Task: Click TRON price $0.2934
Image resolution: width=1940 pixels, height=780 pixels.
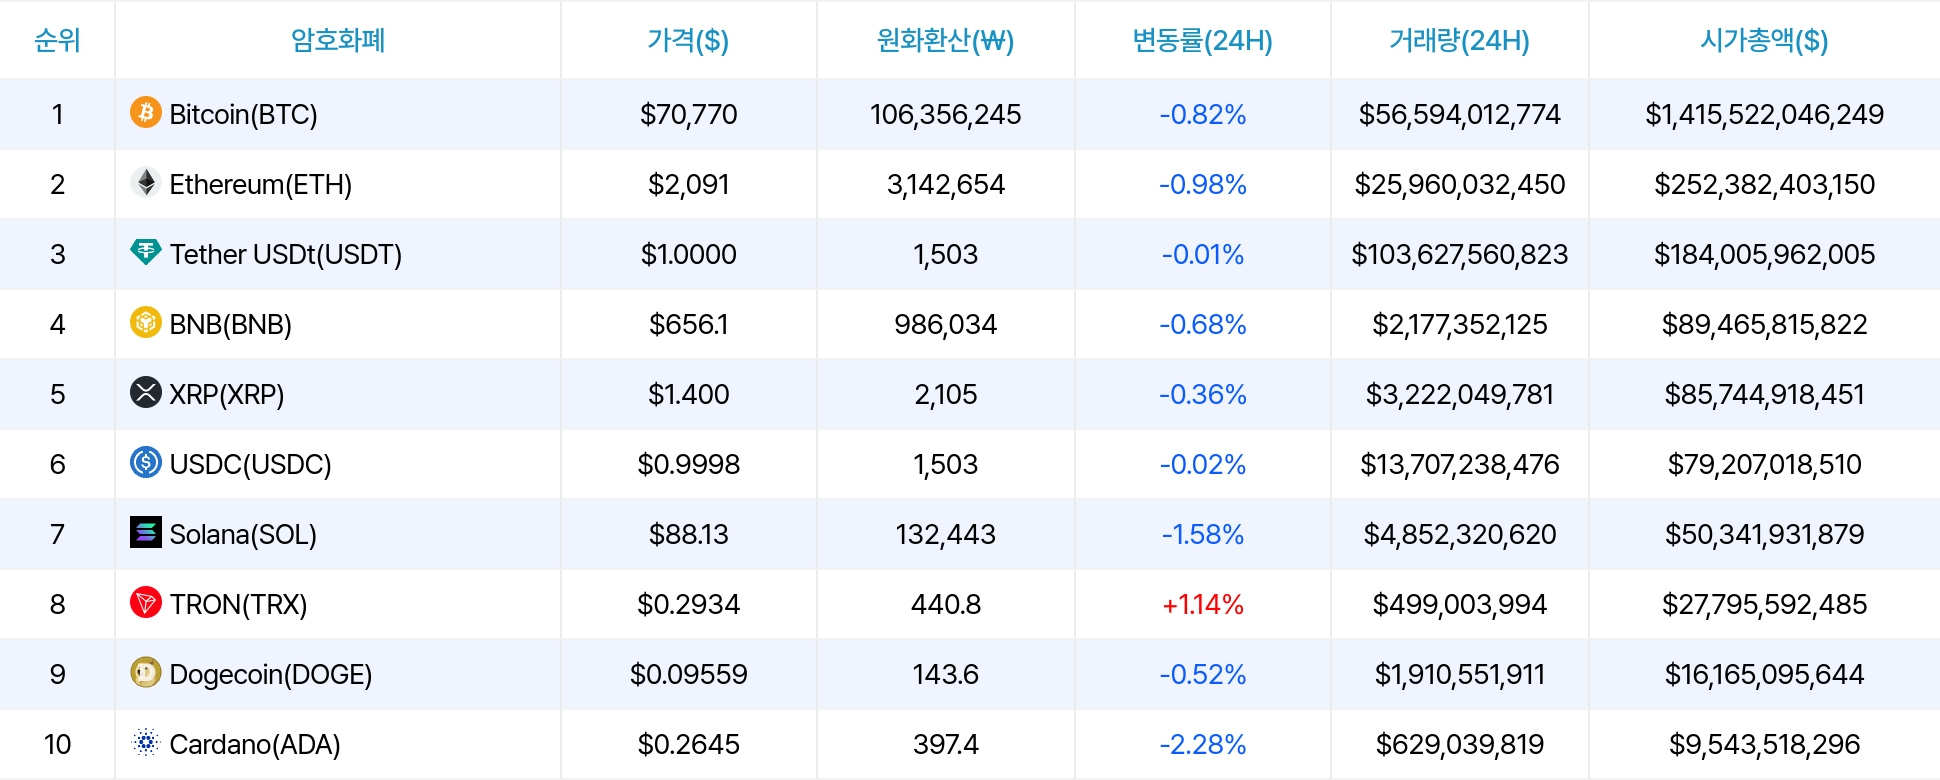Action: click(688, 605)
